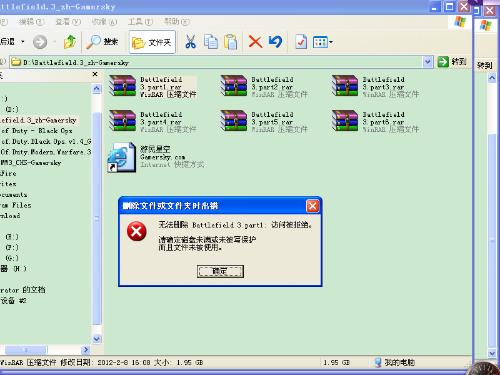Click the Paste clipboard icon

231,42
